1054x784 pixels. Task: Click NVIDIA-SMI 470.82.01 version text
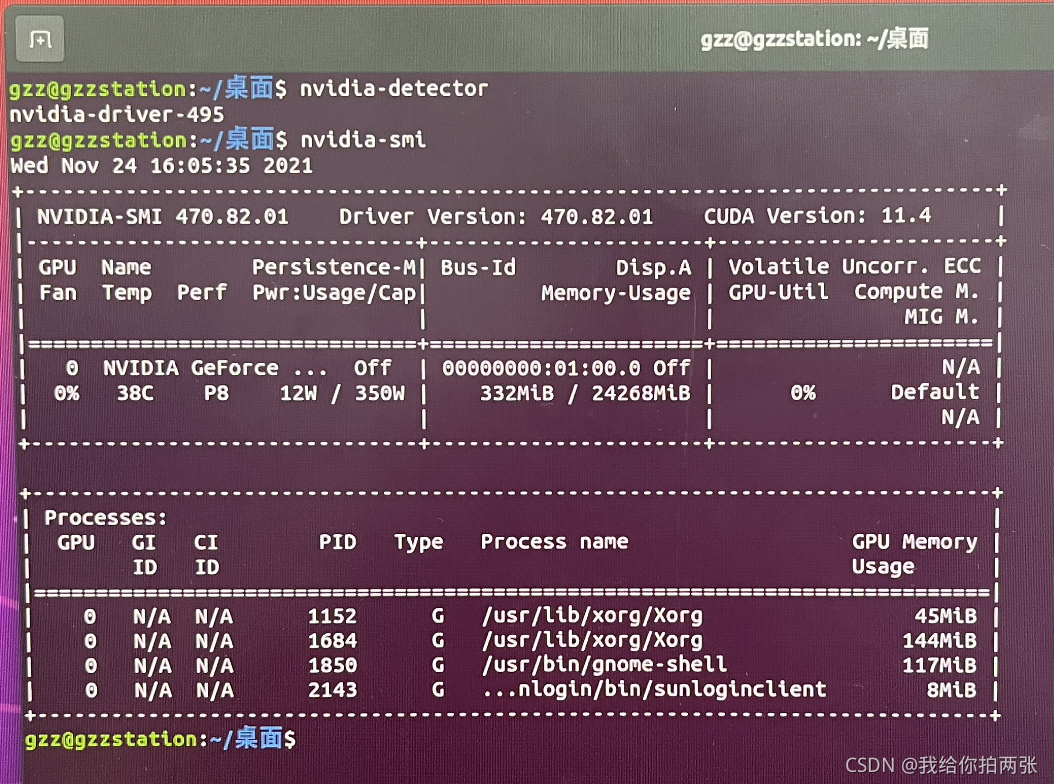(x=163, y=217)
